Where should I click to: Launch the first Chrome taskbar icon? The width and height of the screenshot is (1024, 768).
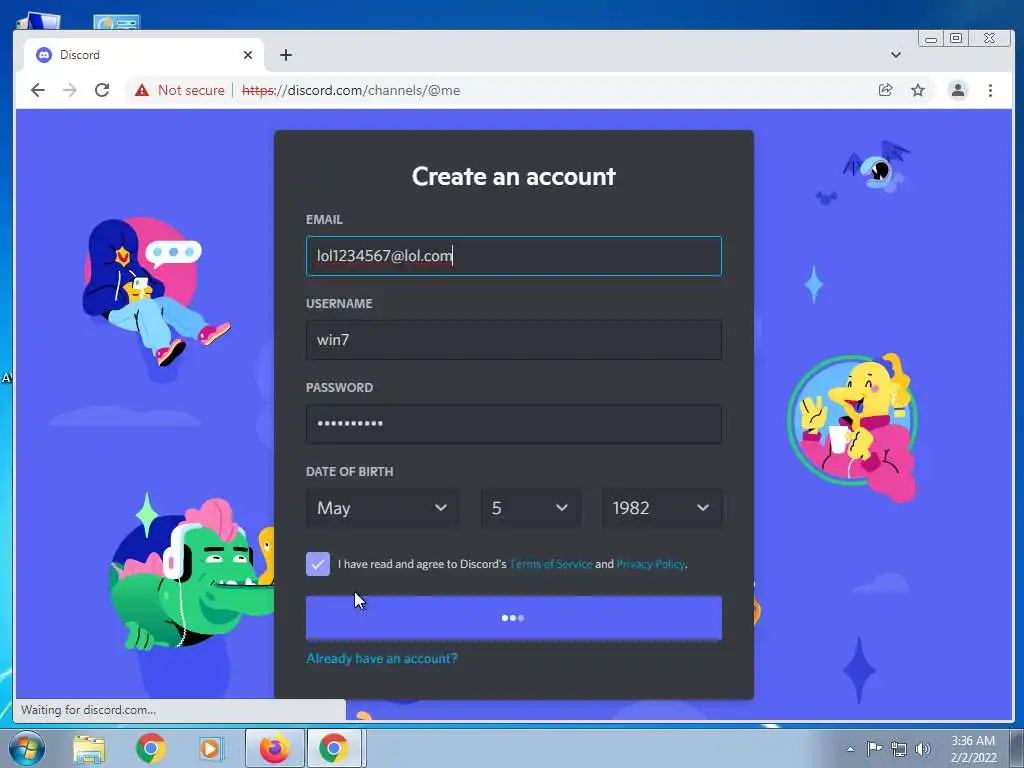[151, 748]
